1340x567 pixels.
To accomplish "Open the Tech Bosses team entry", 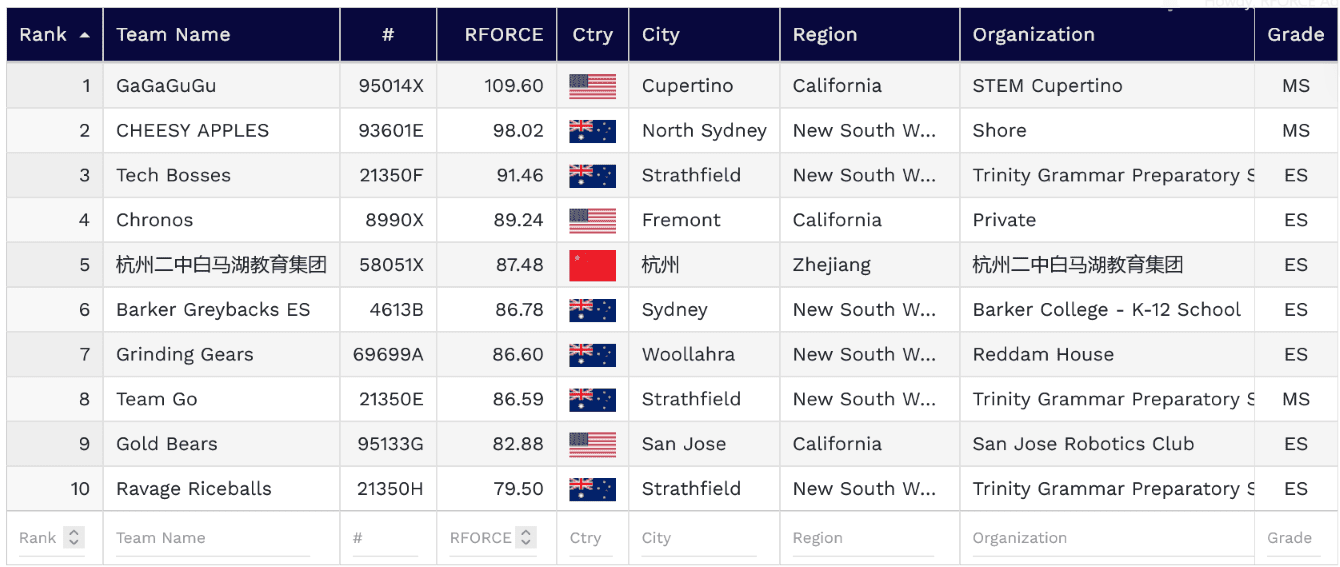I will [x=173, y=176].
